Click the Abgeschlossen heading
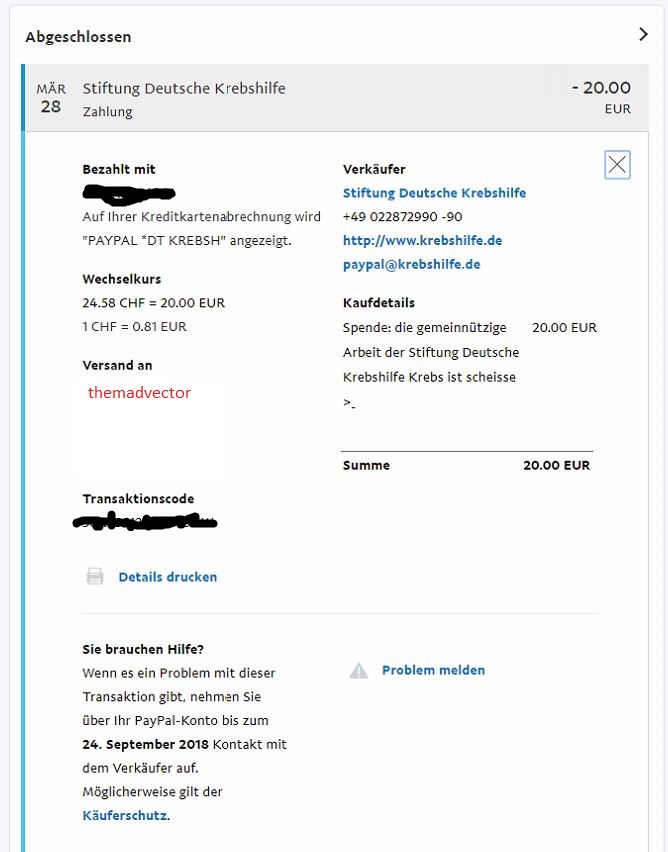This screenshot has width=668, height=852. point(78,37)
